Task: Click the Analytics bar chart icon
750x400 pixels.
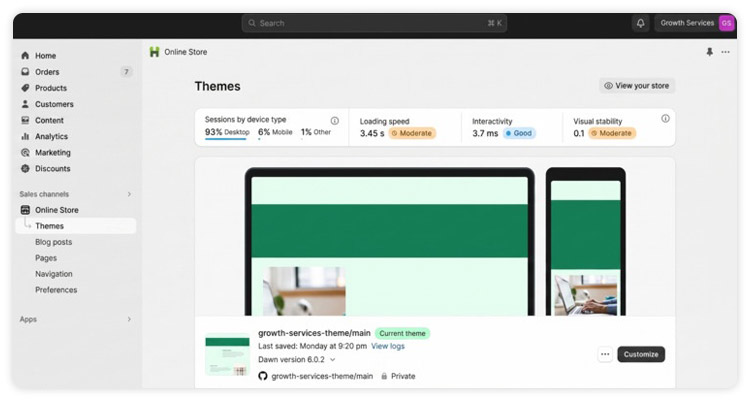Action: [25, 136]
